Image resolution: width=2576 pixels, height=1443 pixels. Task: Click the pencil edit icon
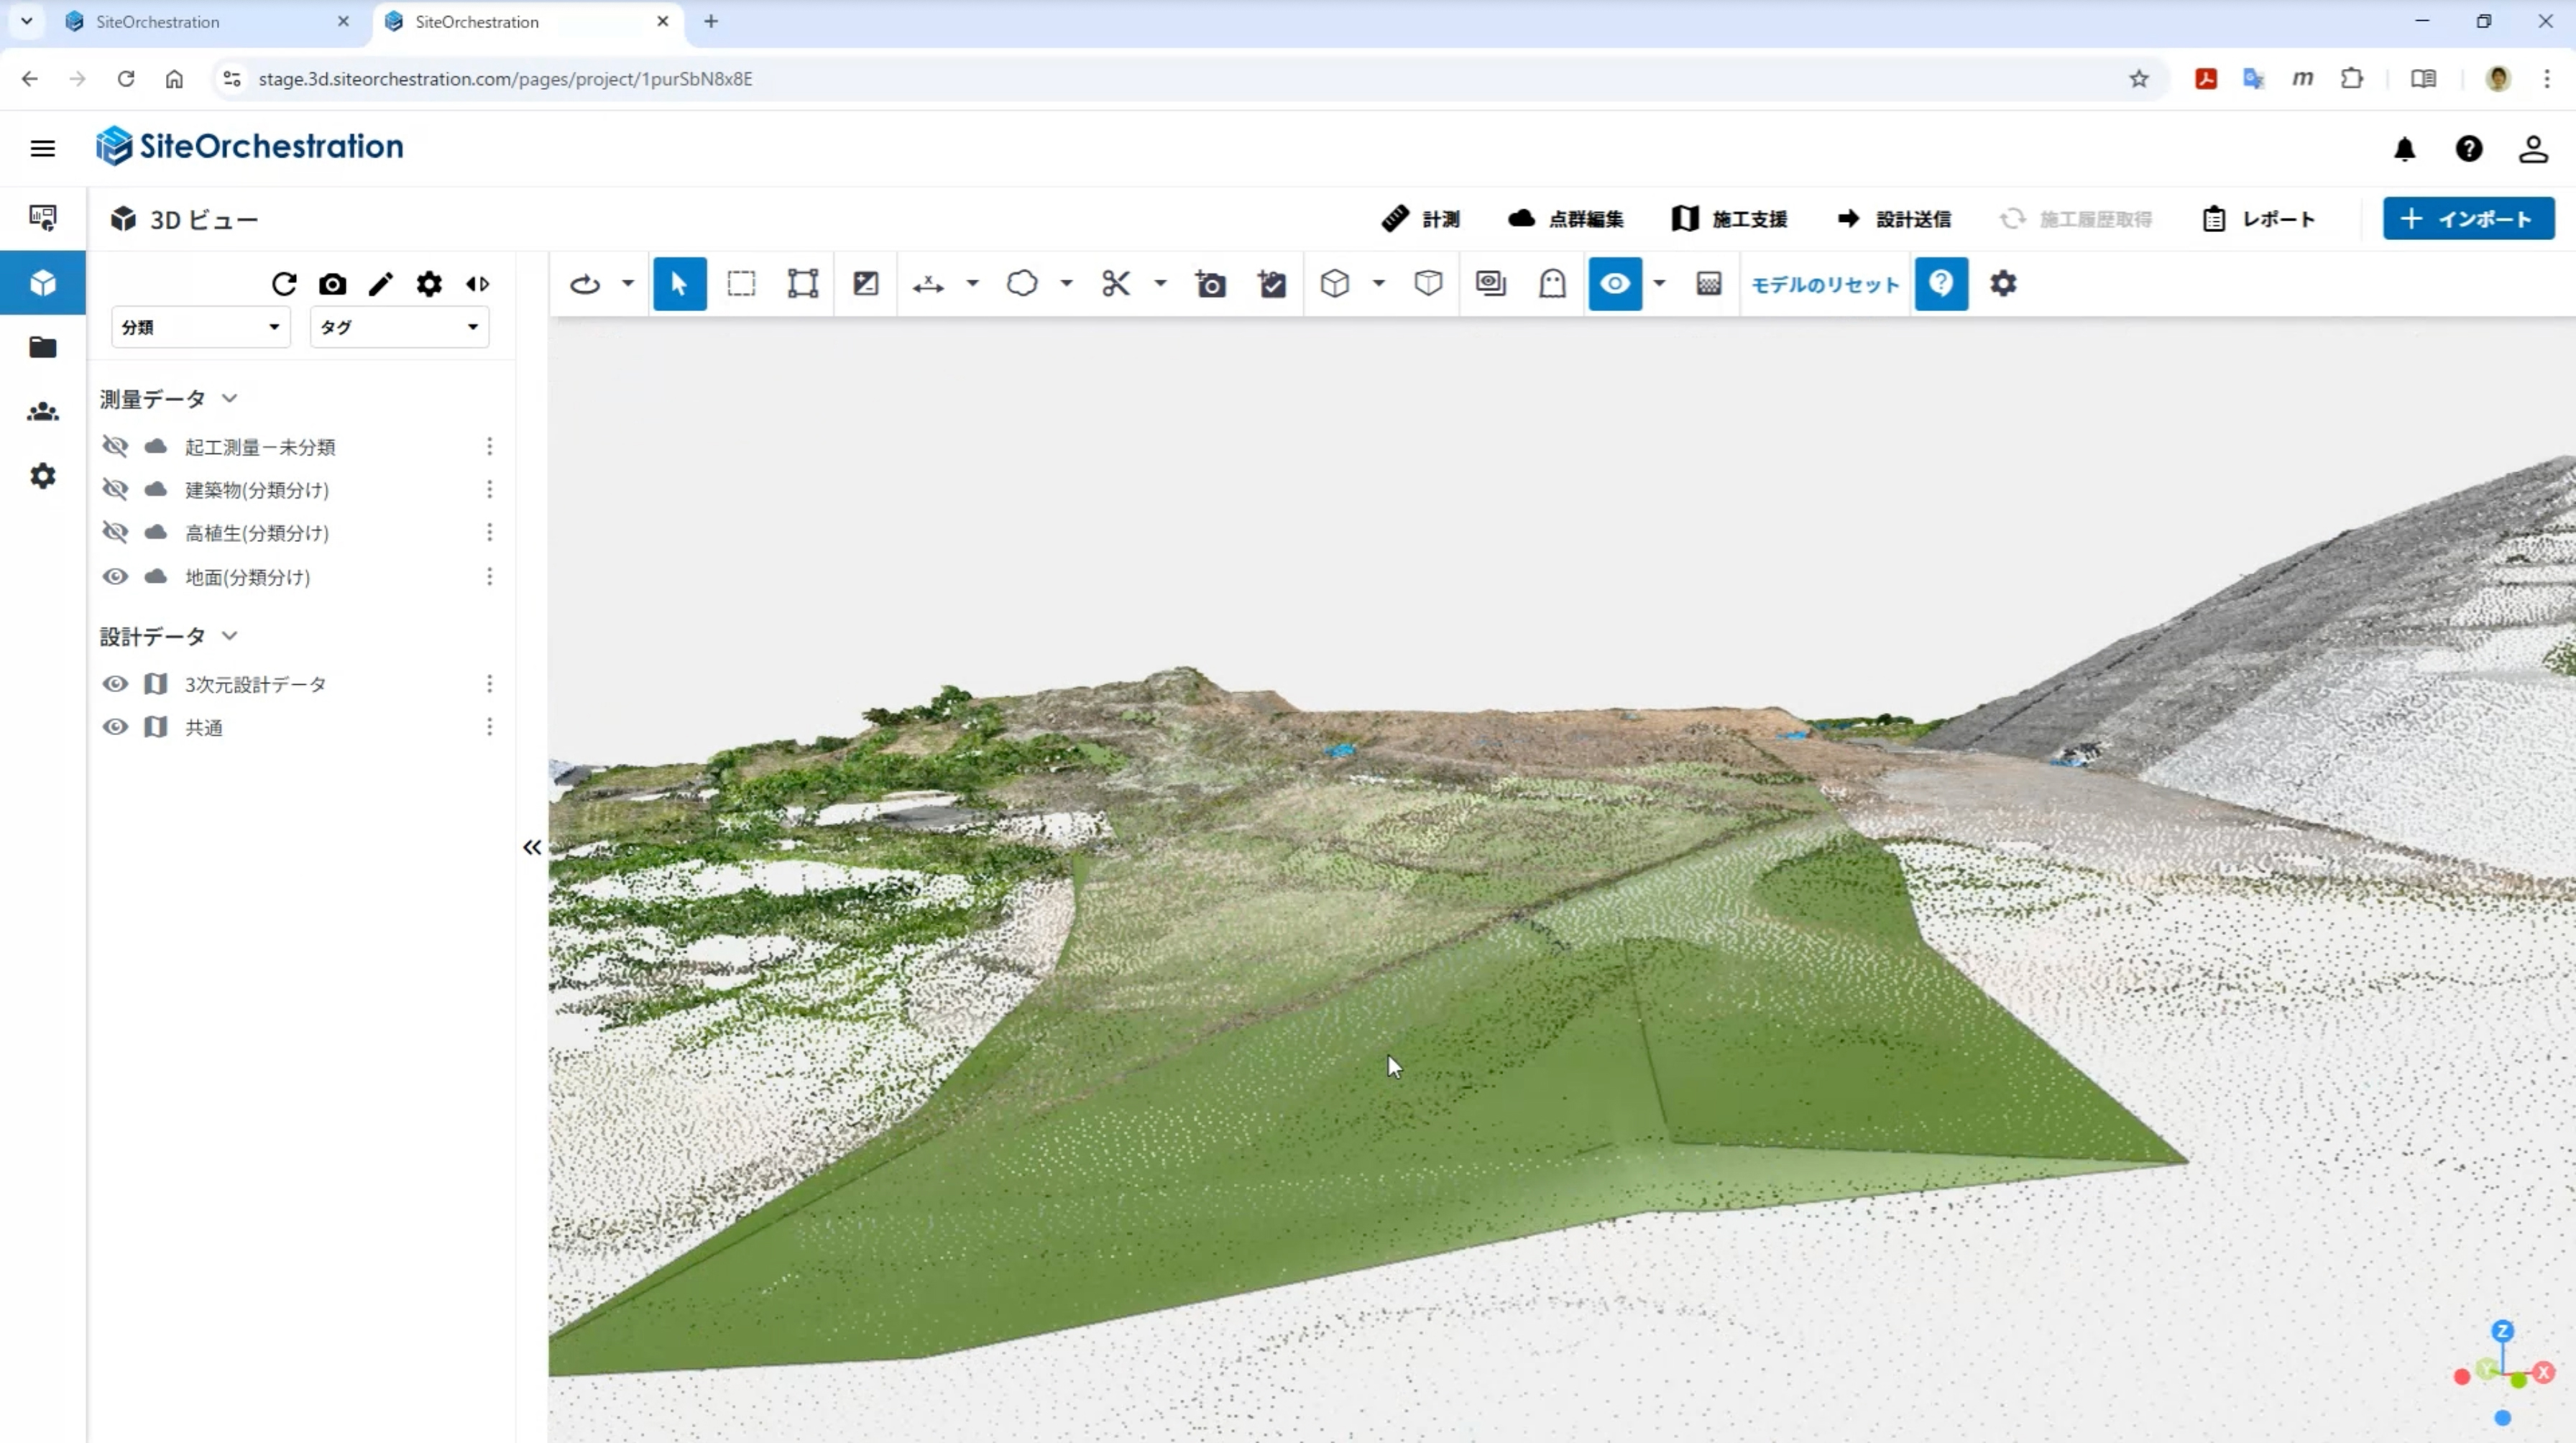(381, 284)
